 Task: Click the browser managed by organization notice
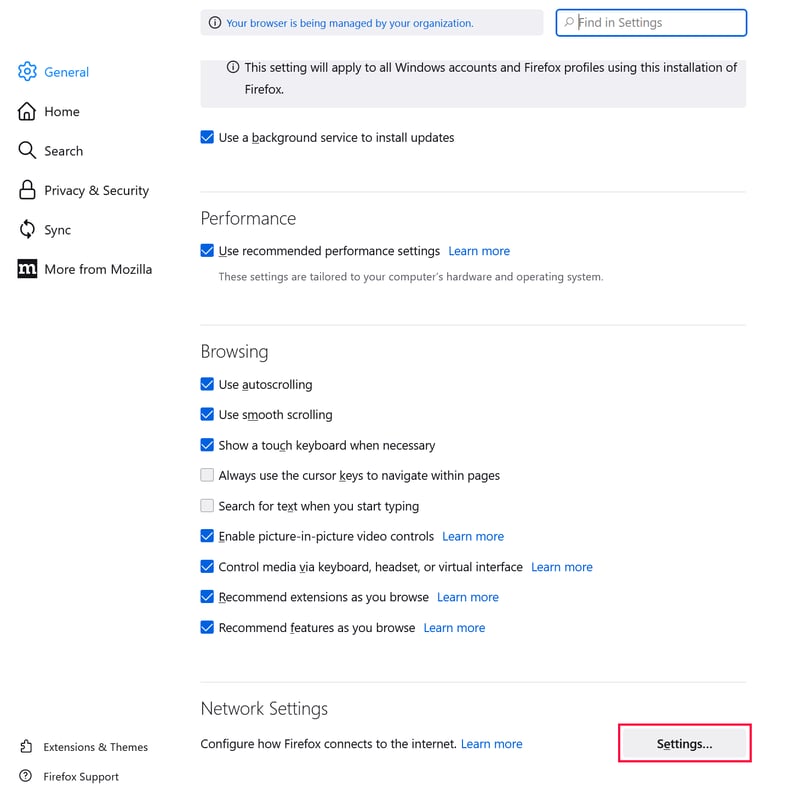click(x=349, y=23)
